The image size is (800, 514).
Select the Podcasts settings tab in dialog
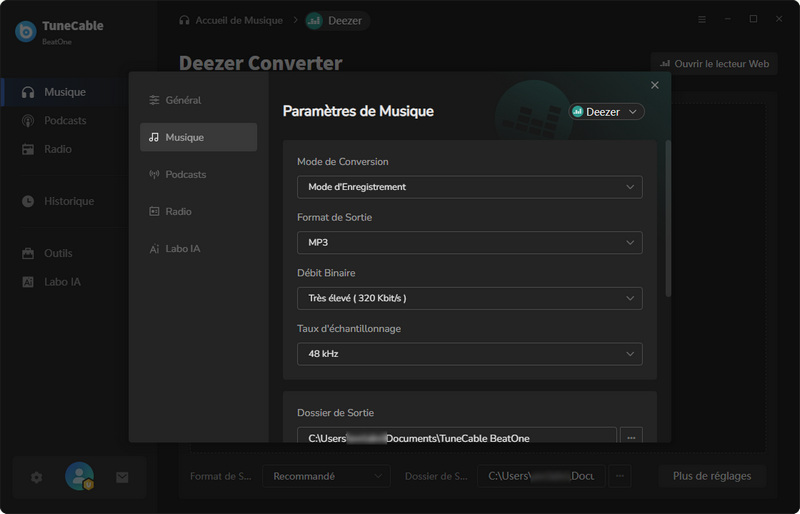185,174
